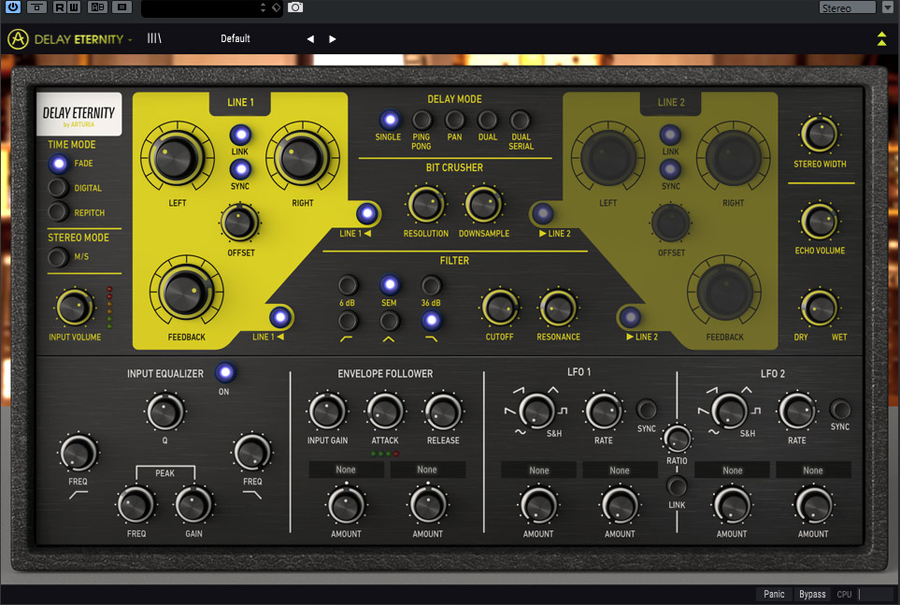Click the Echo Volume knob
The height and width of the screenshot is (605, 900).
[820, 221]
